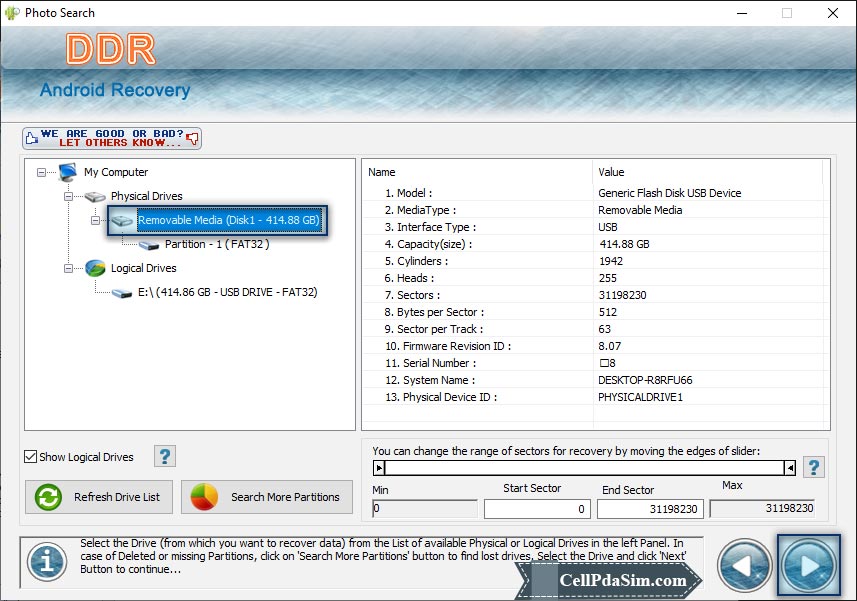Click the E:\ drive icon
This screenshot has width=857, height=601.
click(x=122, y=293)
